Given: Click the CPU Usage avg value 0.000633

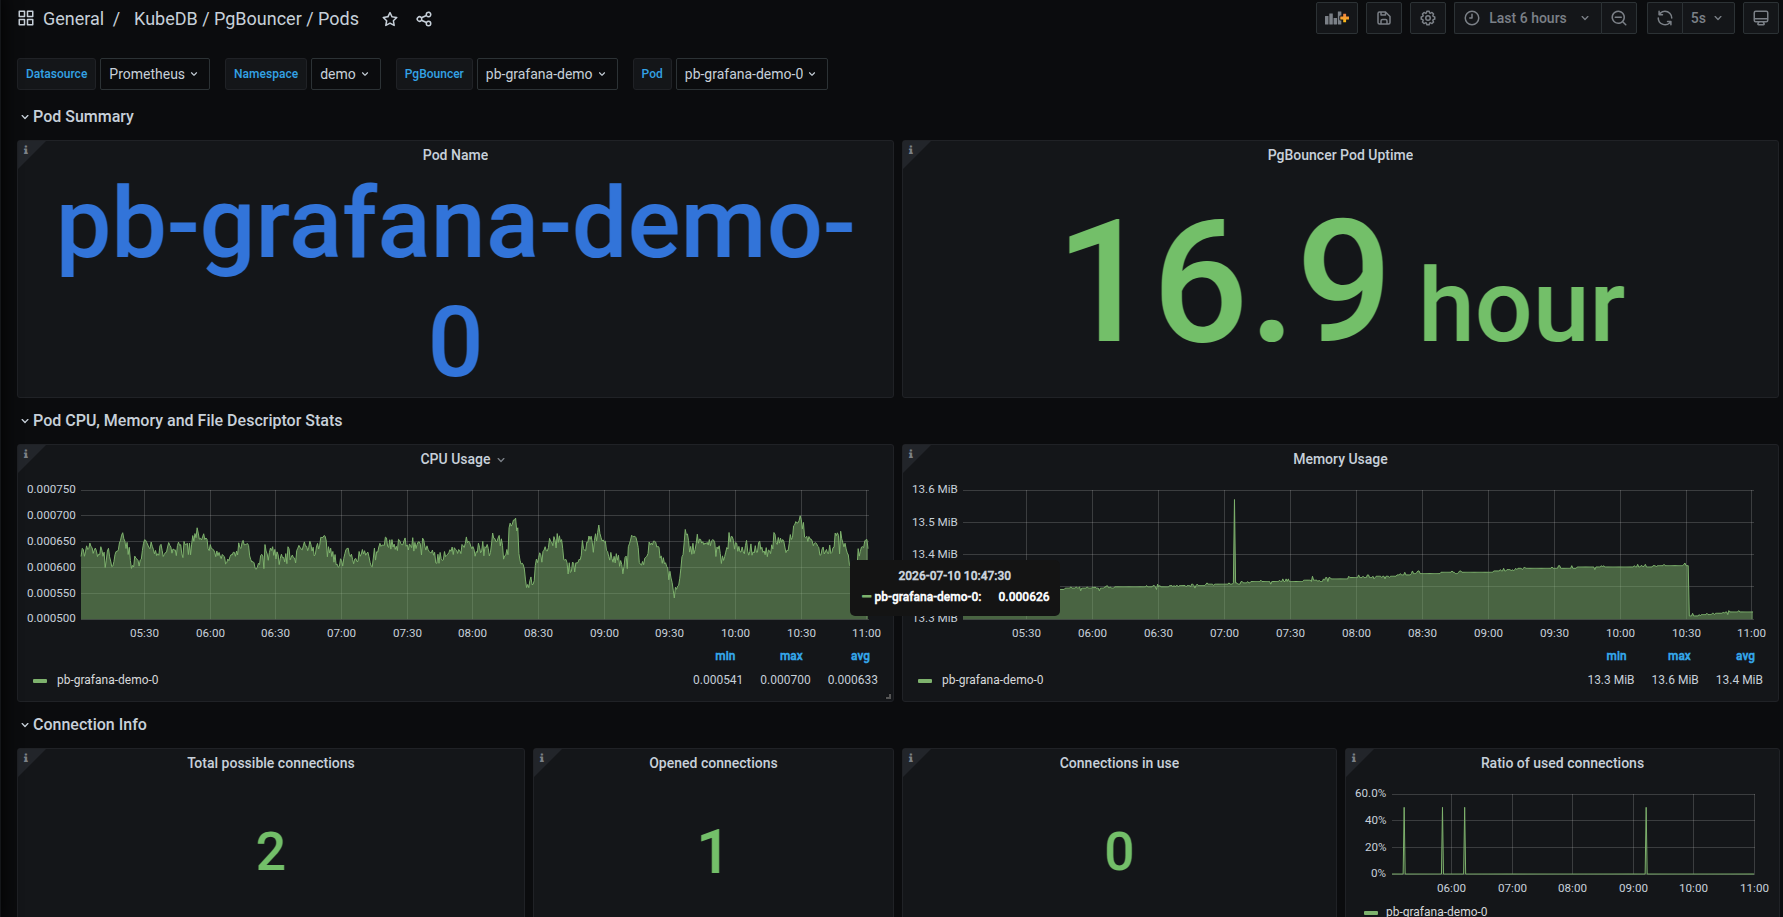Looking at the screenshot, I should point(852,680).
